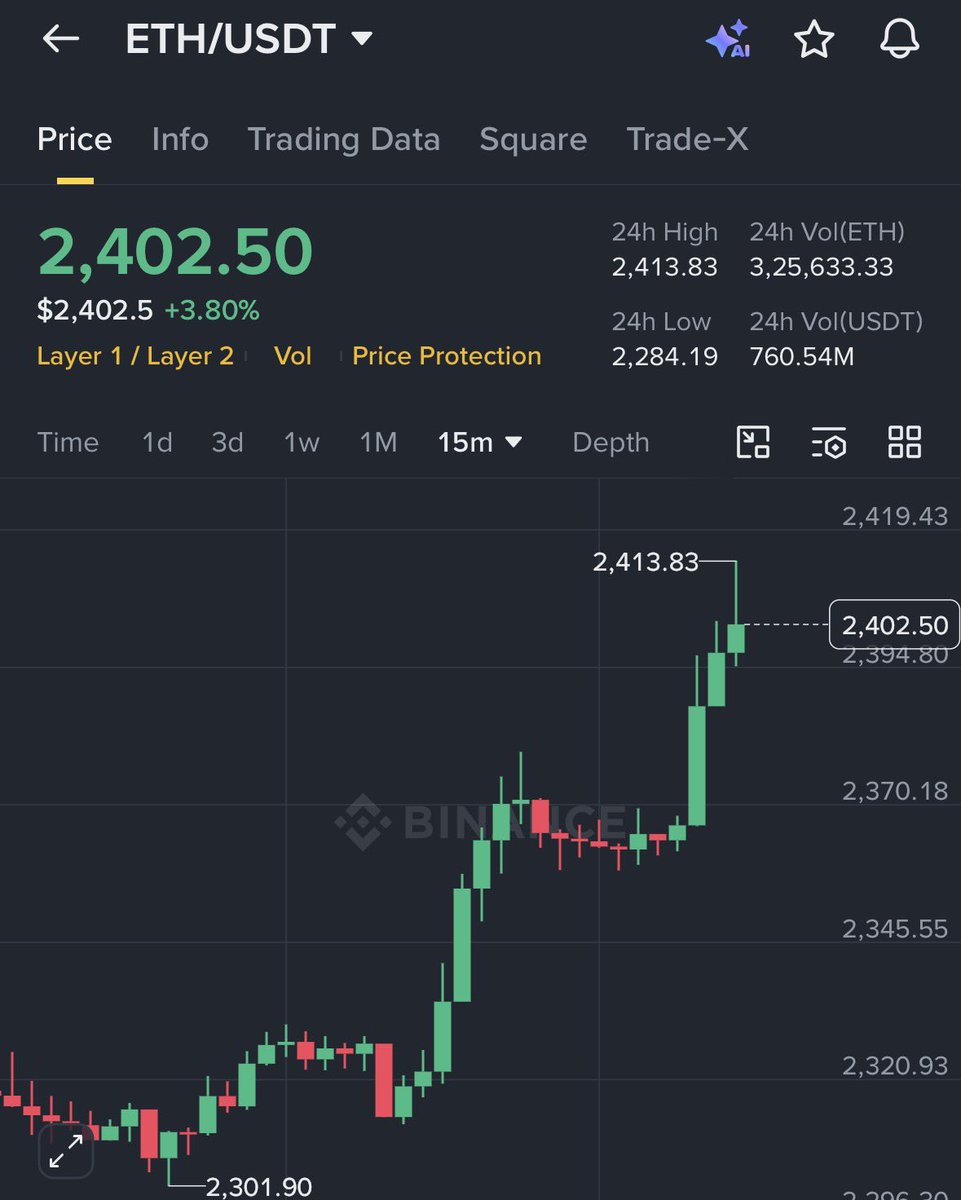
Task: Open chart indicator settings icon
Action: tap(829, 442)
